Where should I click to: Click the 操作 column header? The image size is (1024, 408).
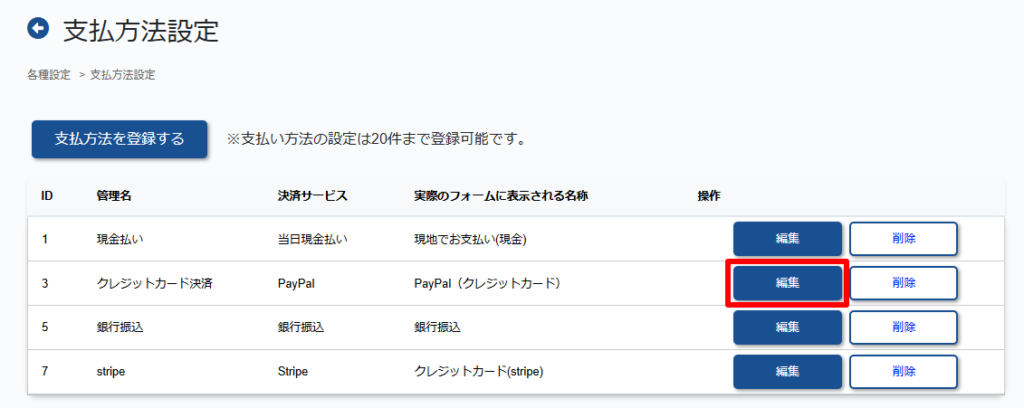coord(709,196)
